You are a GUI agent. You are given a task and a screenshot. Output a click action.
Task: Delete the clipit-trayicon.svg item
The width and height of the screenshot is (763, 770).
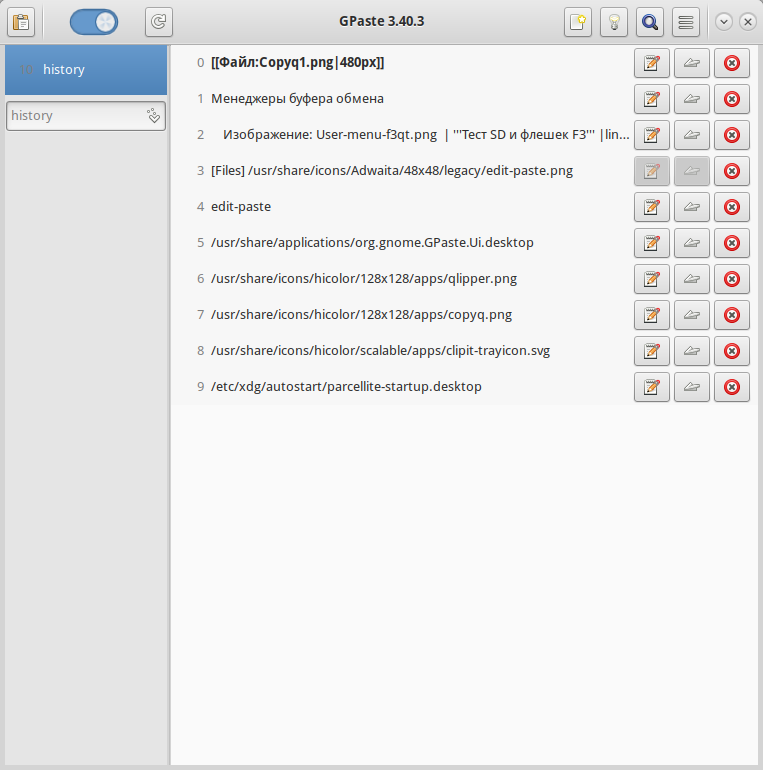click(732, 351)
